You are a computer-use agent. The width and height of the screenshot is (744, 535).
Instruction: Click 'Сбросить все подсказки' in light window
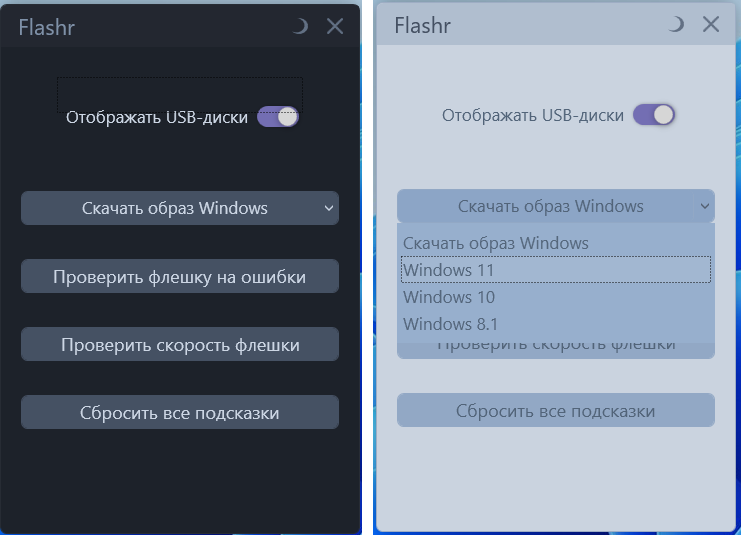pyautogui.click(x=556, y=410)
